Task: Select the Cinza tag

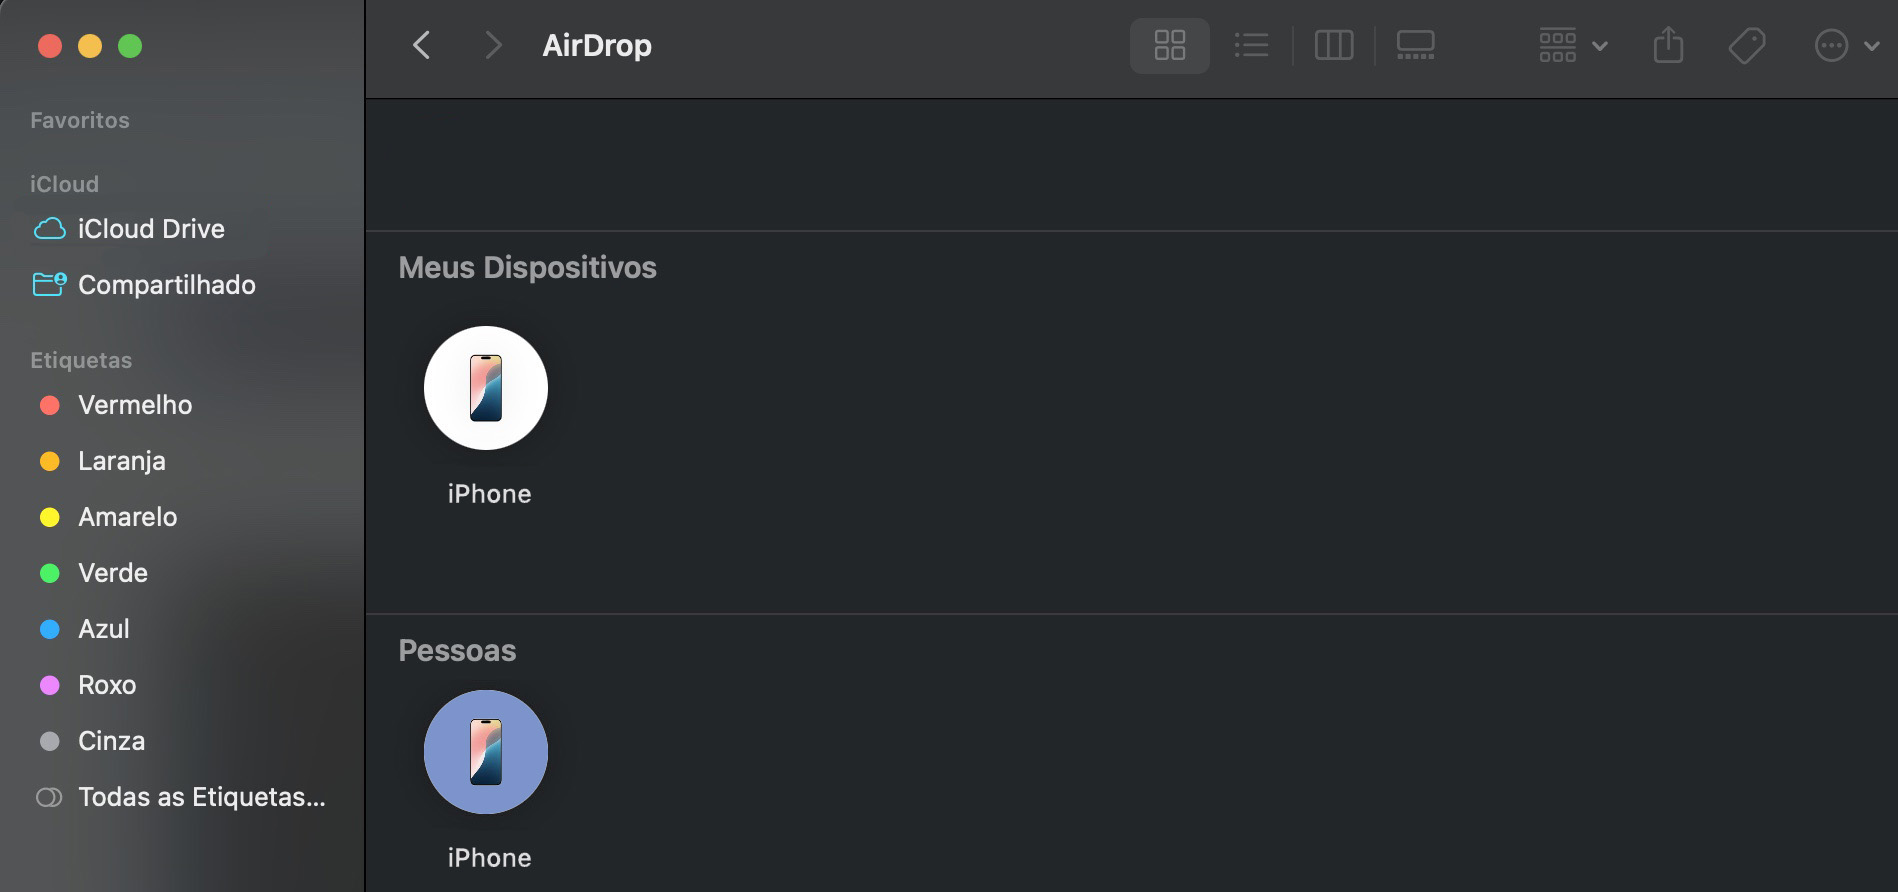Action: coord(112,740)
